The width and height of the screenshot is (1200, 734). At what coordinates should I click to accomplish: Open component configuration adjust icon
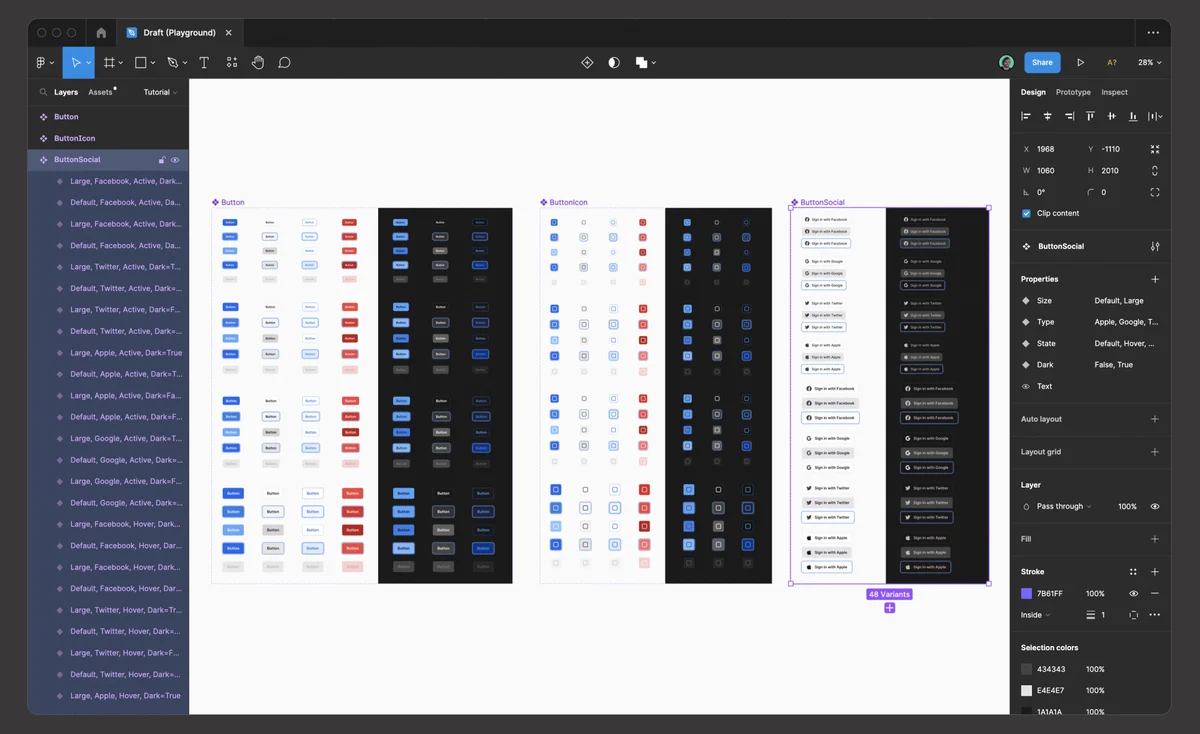tap(1155, 246)
